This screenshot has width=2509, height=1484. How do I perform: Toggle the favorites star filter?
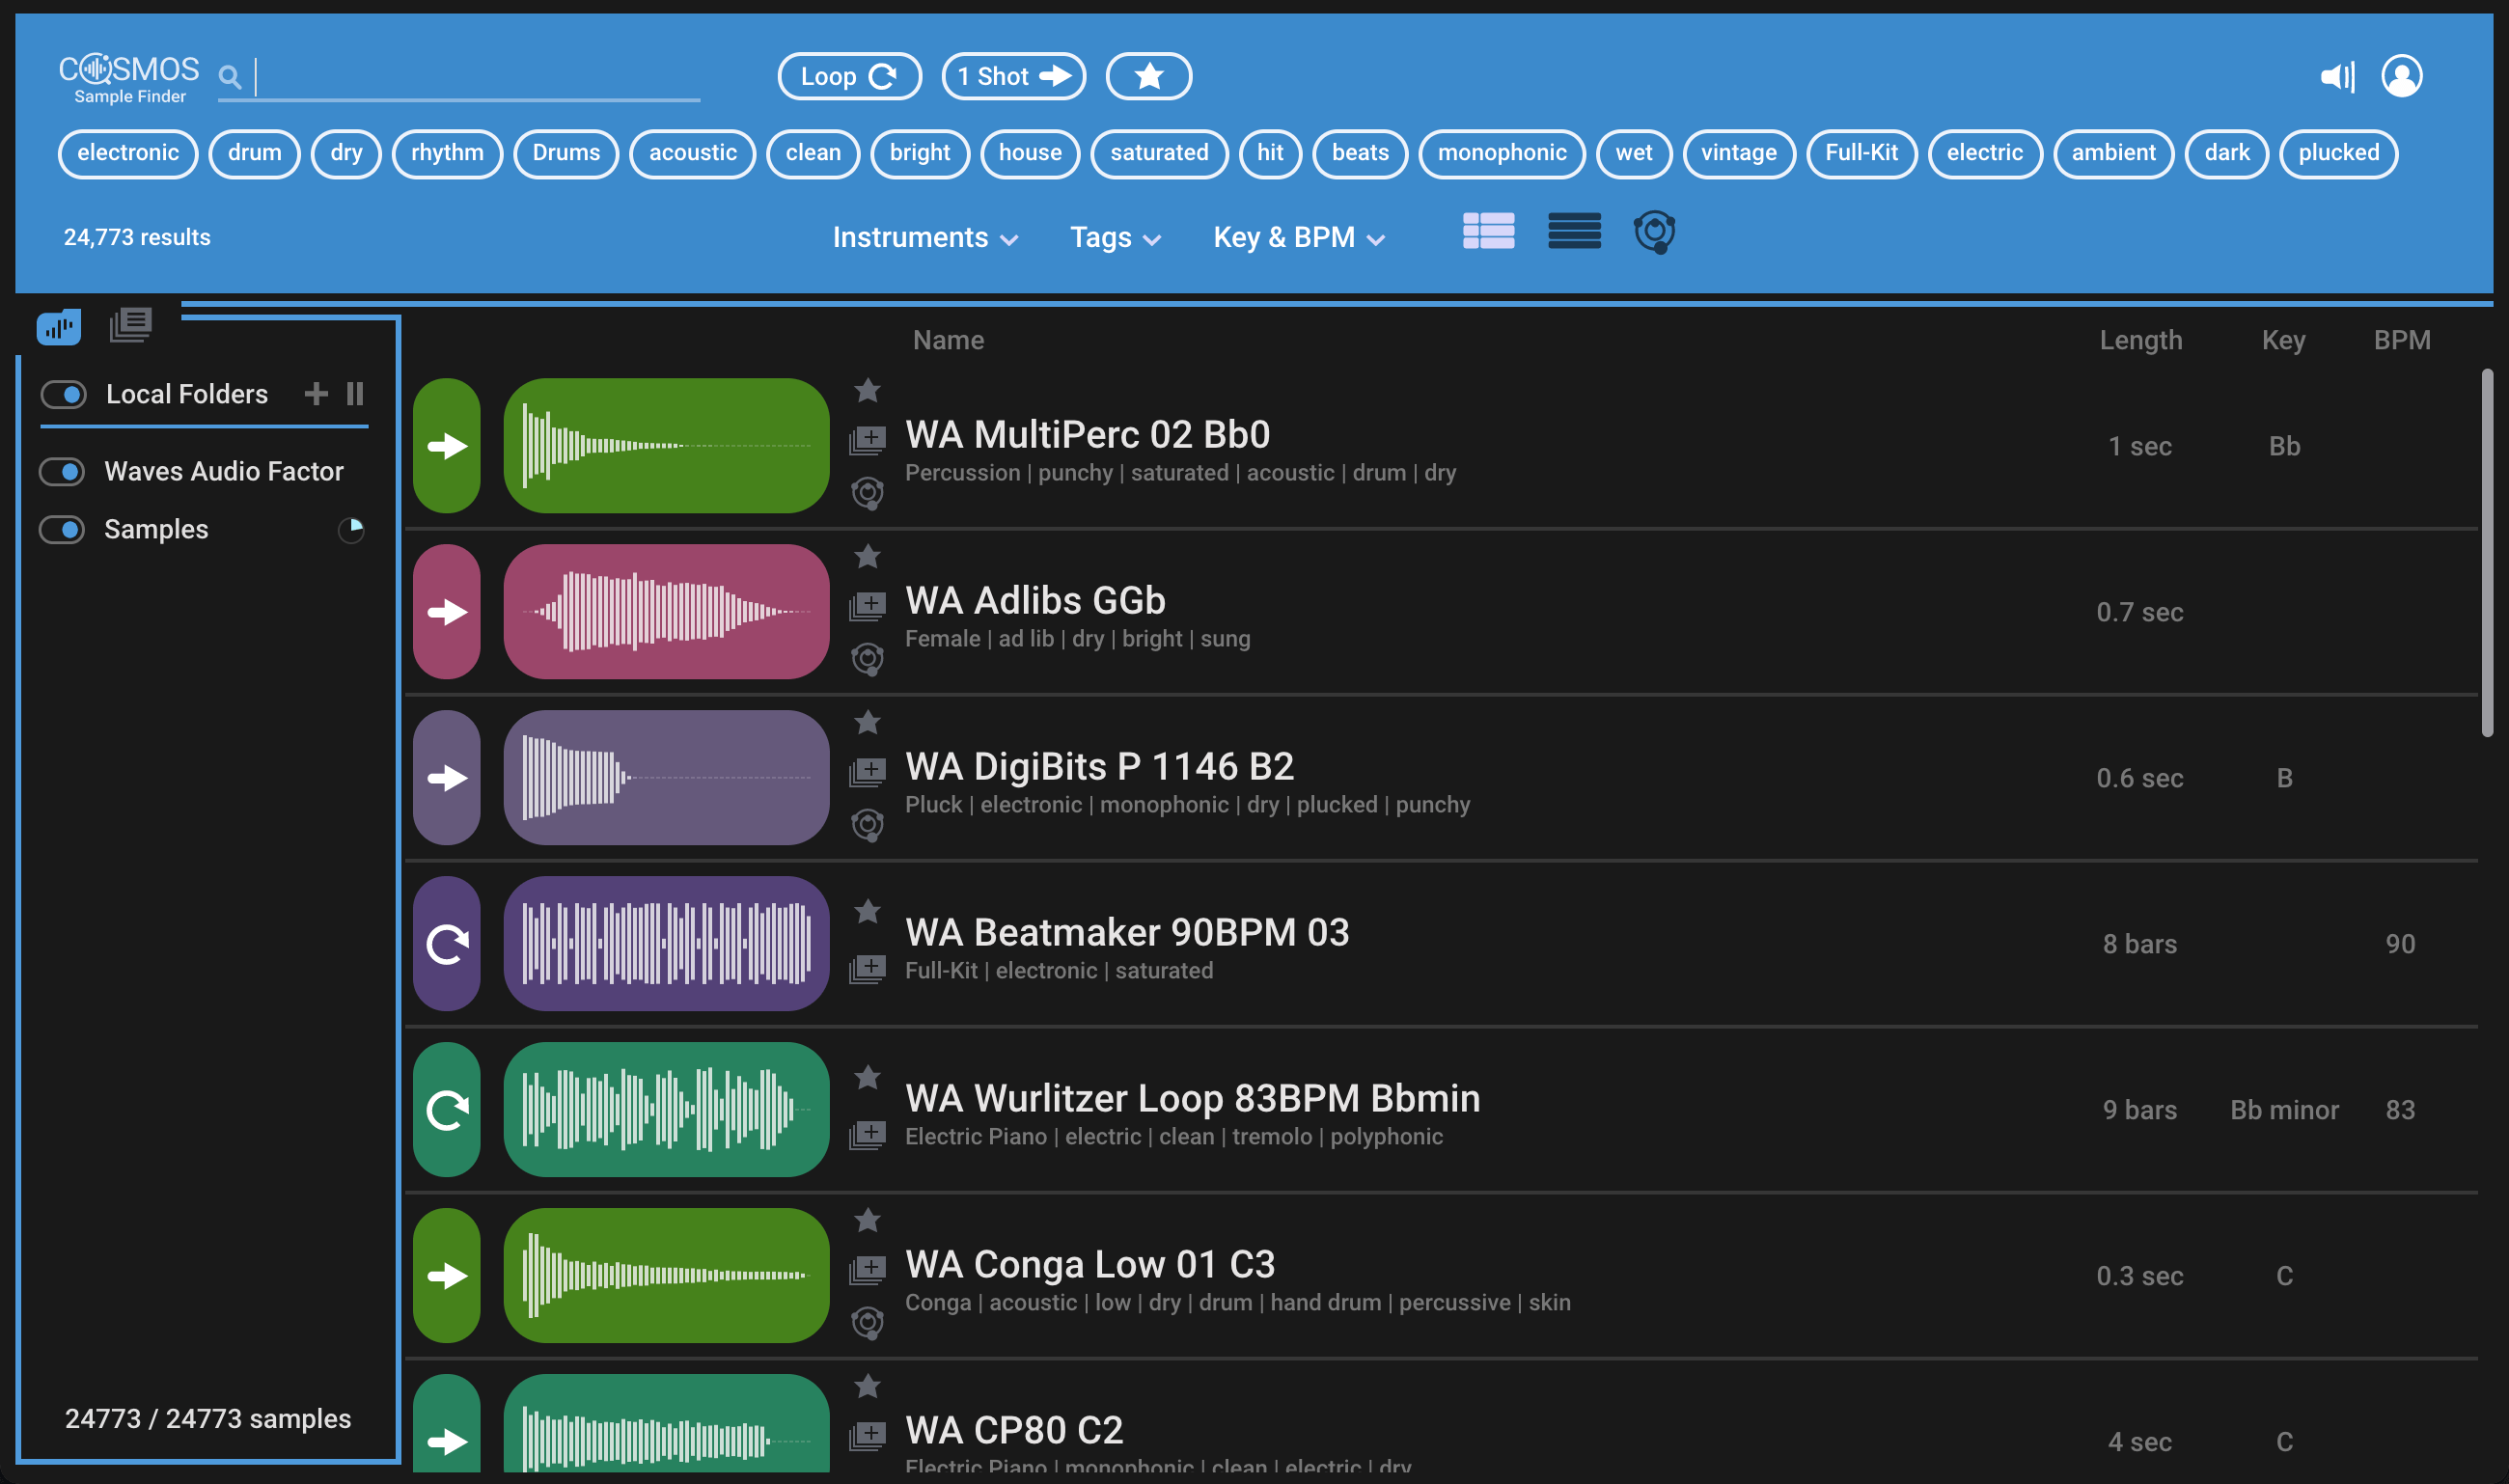click(x=1148, y=76)
